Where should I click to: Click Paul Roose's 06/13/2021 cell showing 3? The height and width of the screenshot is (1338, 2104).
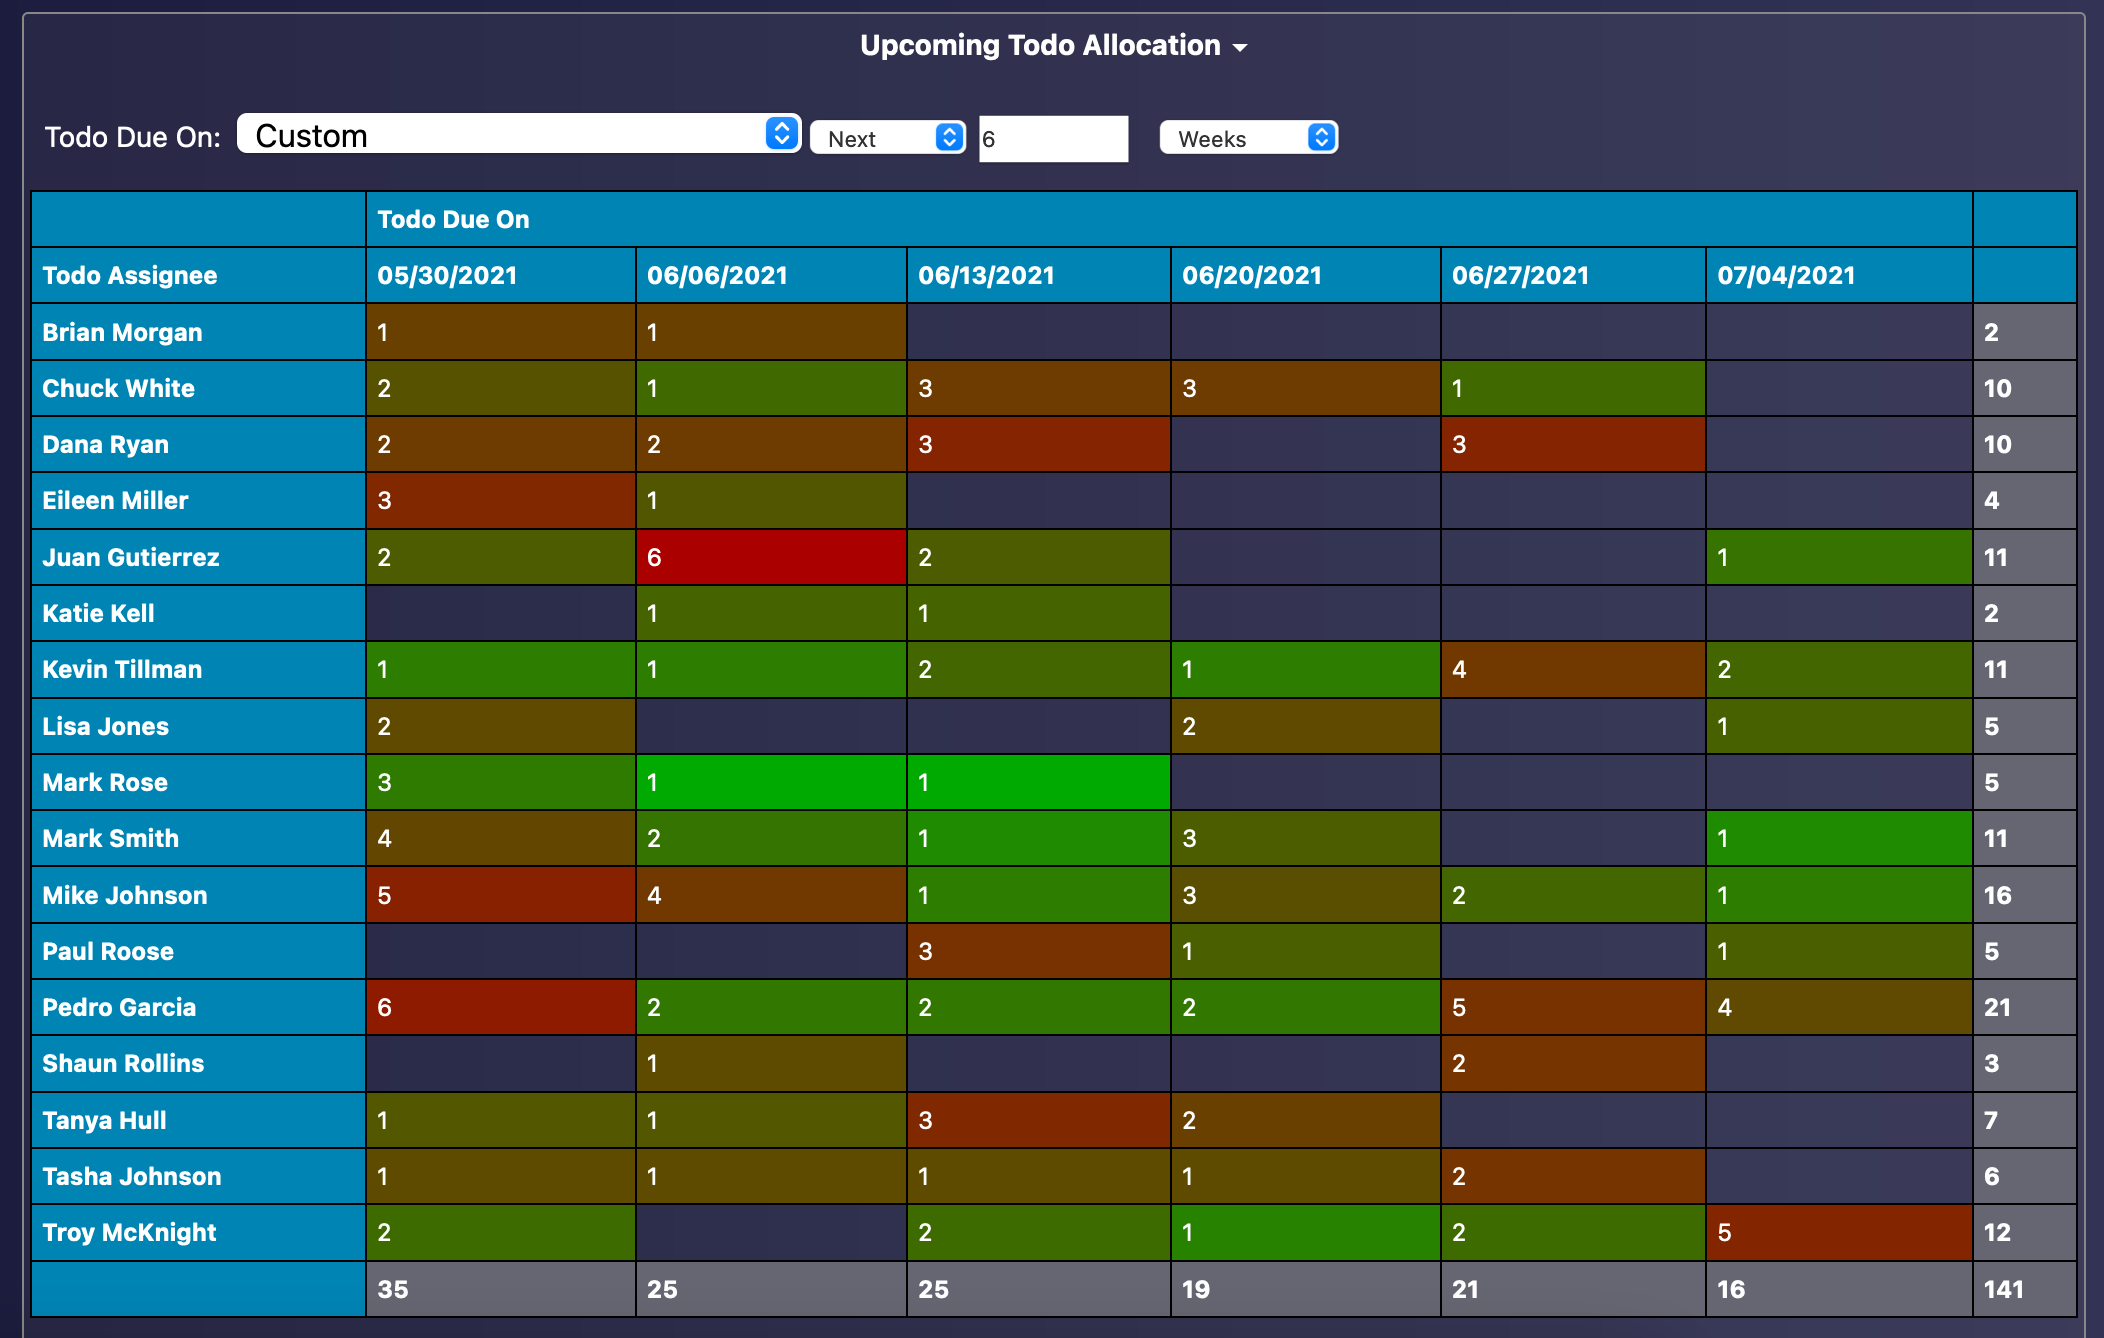(1039, 951)
